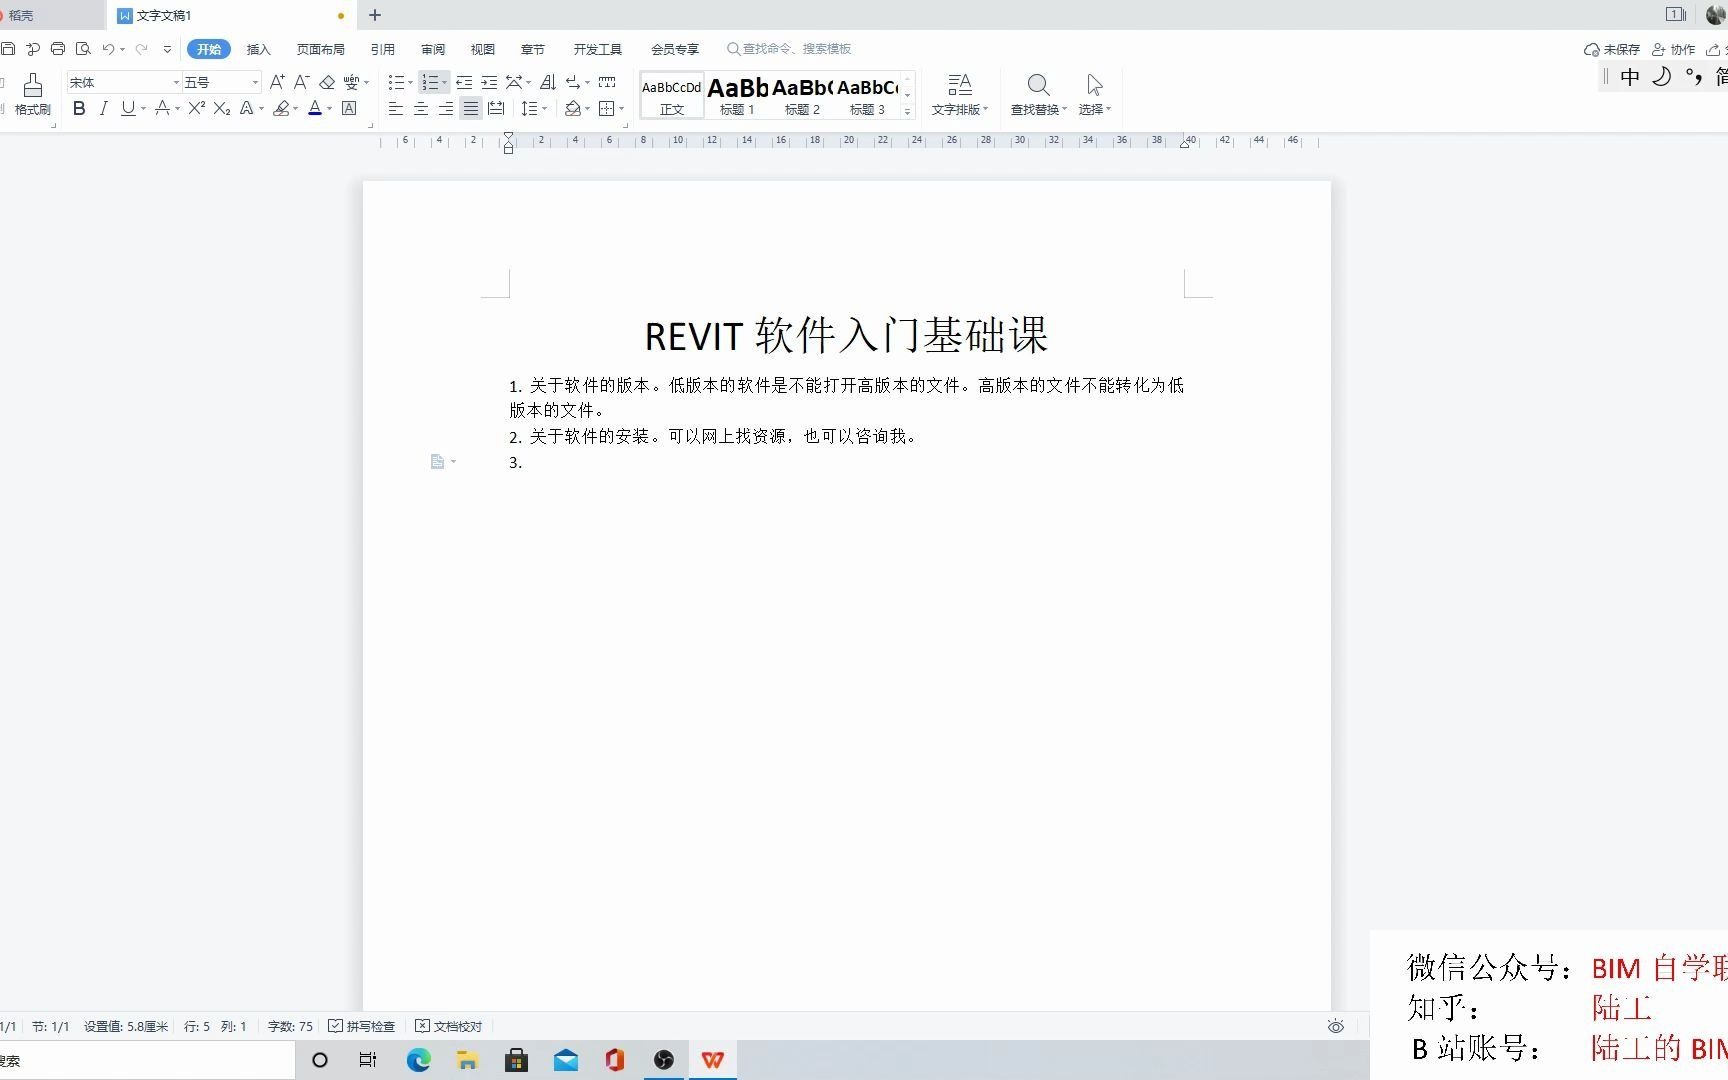Image resolution: width=1728 pixels, height=1080 pixels.
Task: Switch to the 开发工具 tab
Action: [597, 49]
